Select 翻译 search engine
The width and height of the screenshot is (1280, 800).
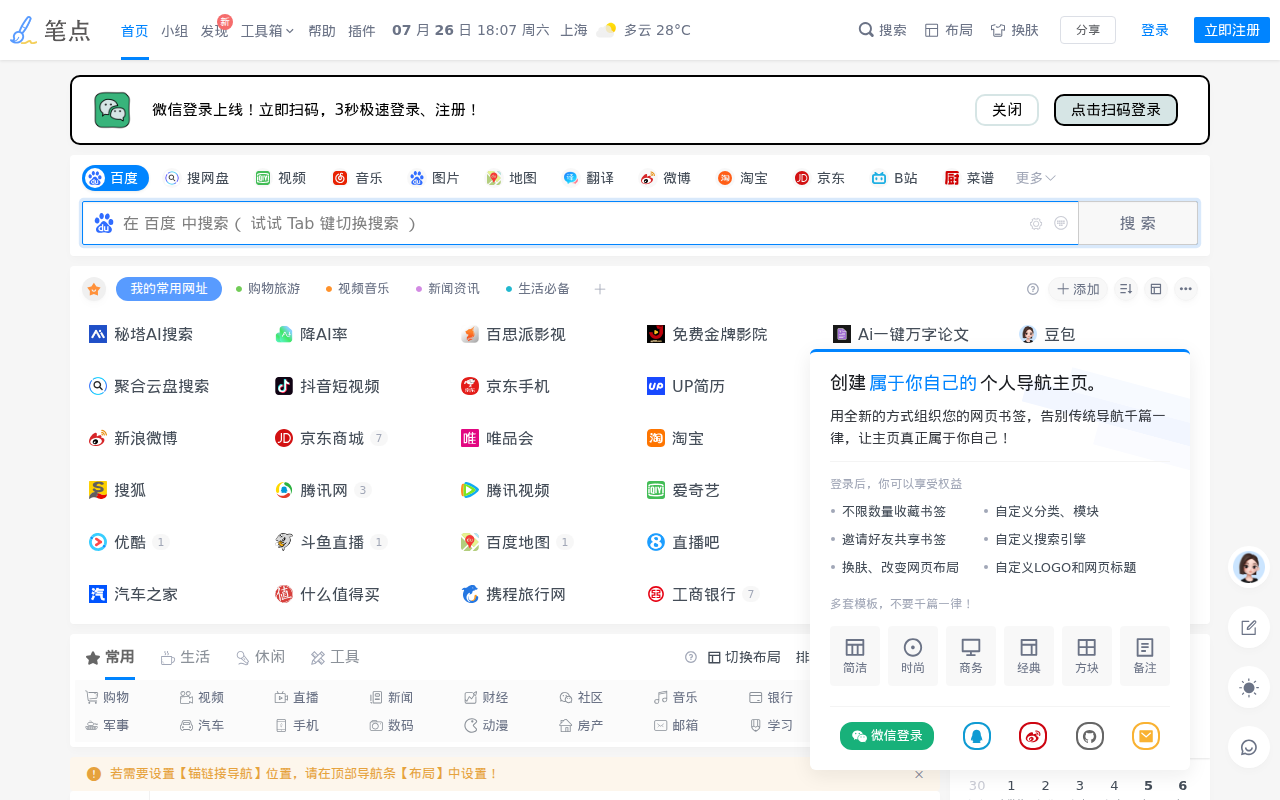(x=589, y=178)
